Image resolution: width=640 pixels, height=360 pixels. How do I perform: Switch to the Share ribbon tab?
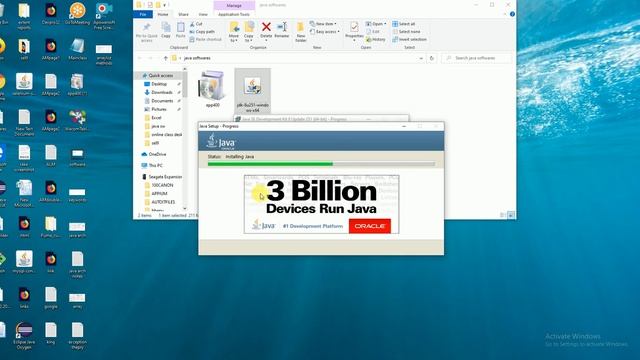[183, 14]
